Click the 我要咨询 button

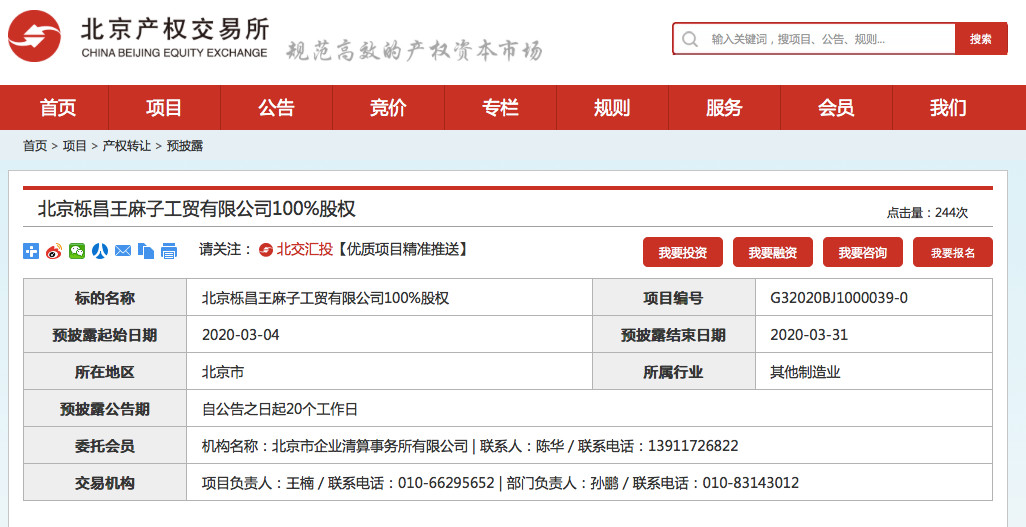[x=862, y=252]
